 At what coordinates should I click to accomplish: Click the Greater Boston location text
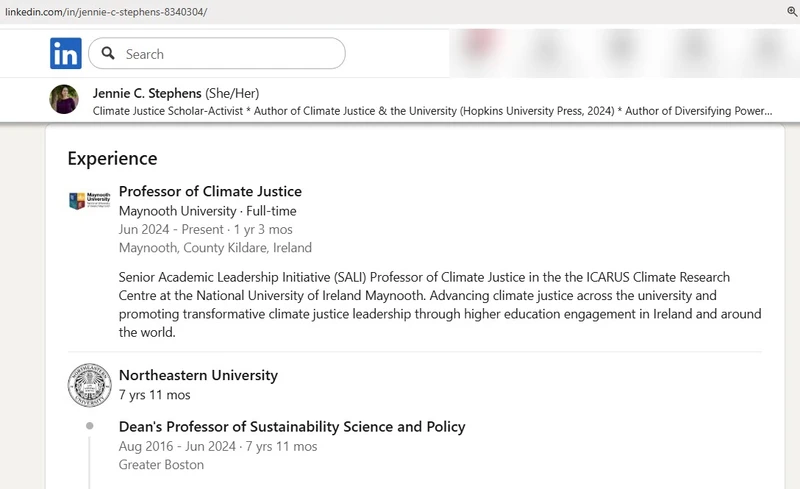click(161, 464)
